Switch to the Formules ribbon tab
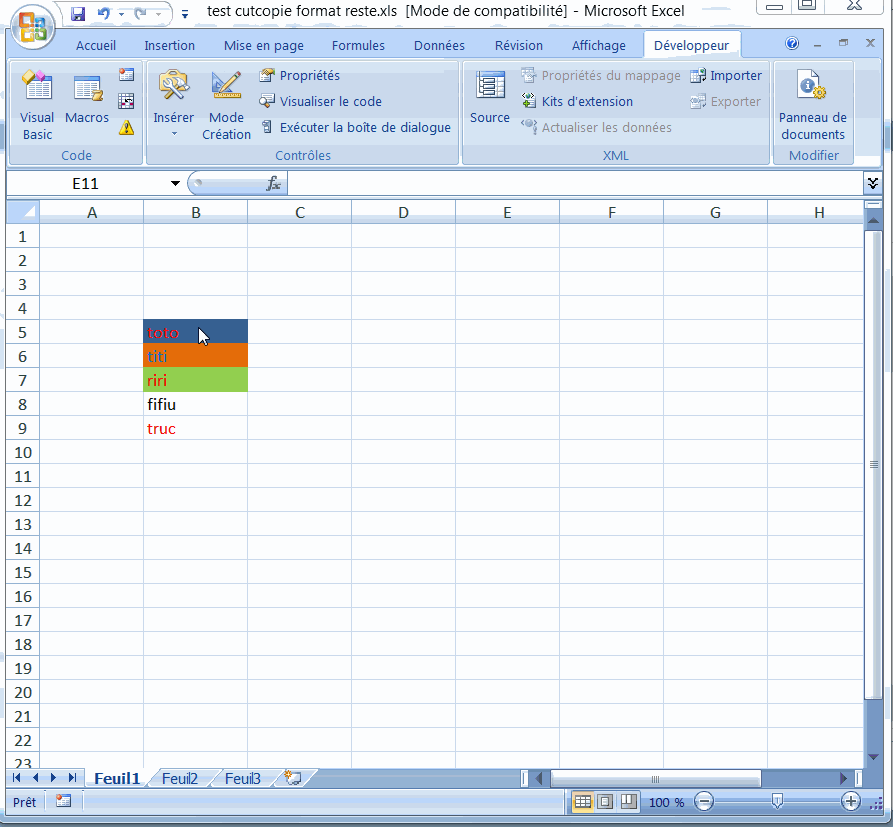 tap(357, 45)
